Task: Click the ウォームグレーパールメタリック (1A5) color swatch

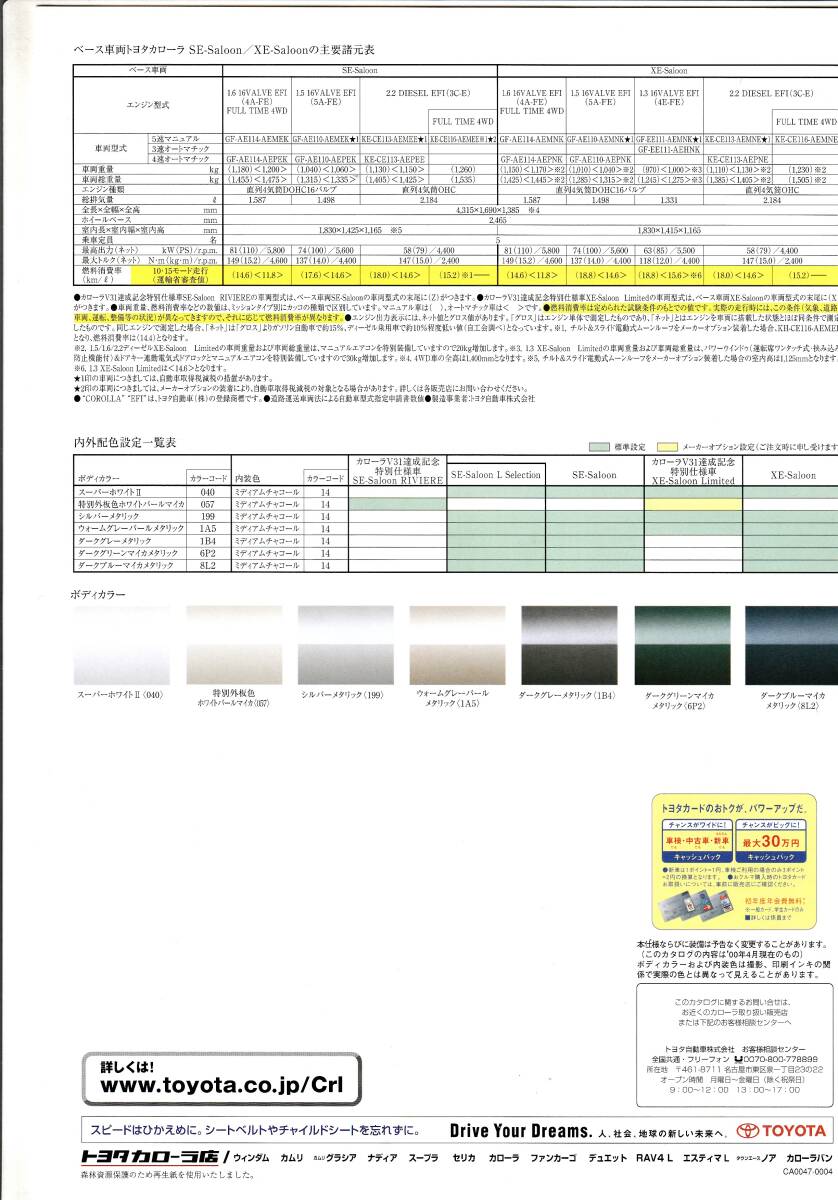Action: [x=457, y=646]
